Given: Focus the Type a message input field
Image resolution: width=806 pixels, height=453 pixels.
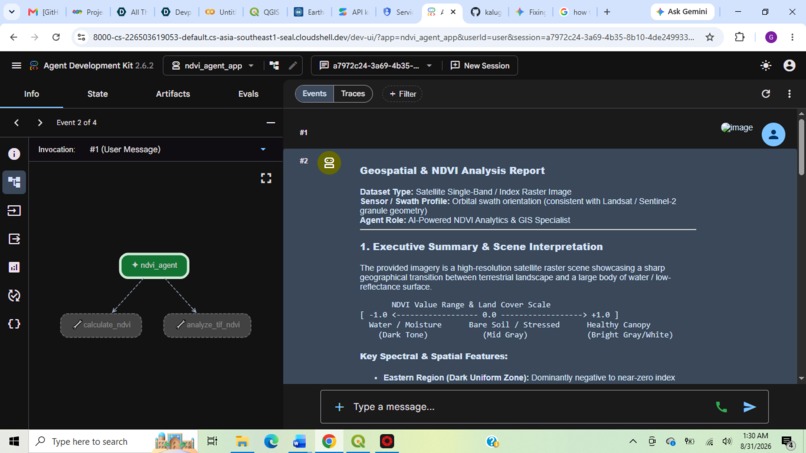Looking at the screenshot, I should 529,407.
